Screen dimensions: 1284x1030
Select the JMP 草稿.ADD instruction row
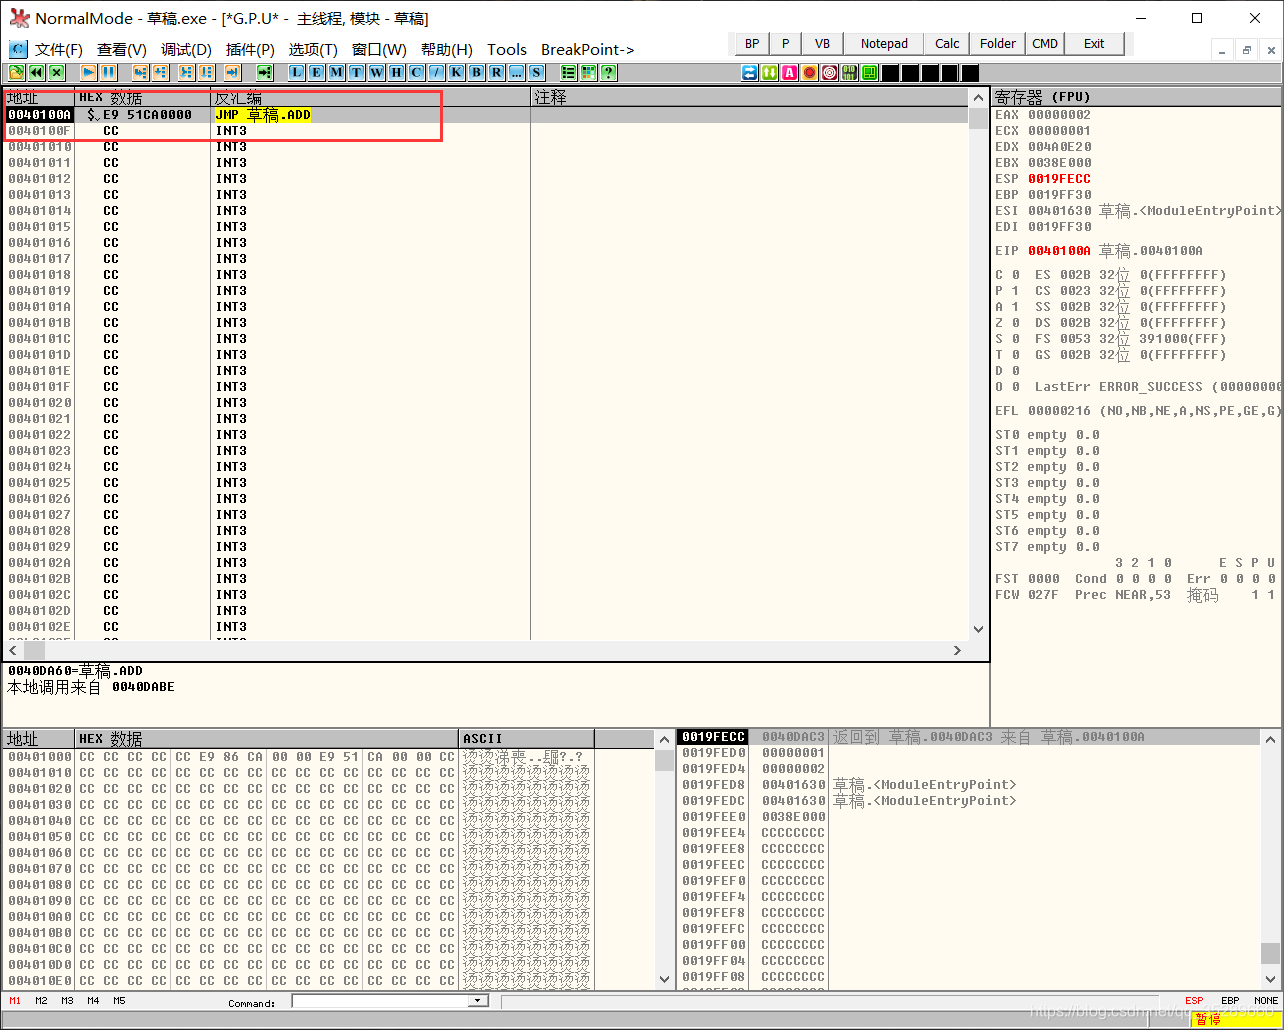tap(486, 115)
